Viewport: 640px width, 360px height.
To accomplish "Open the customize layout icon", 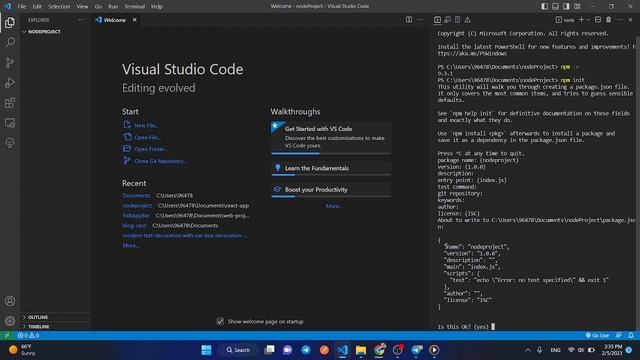I will (577, 7).
